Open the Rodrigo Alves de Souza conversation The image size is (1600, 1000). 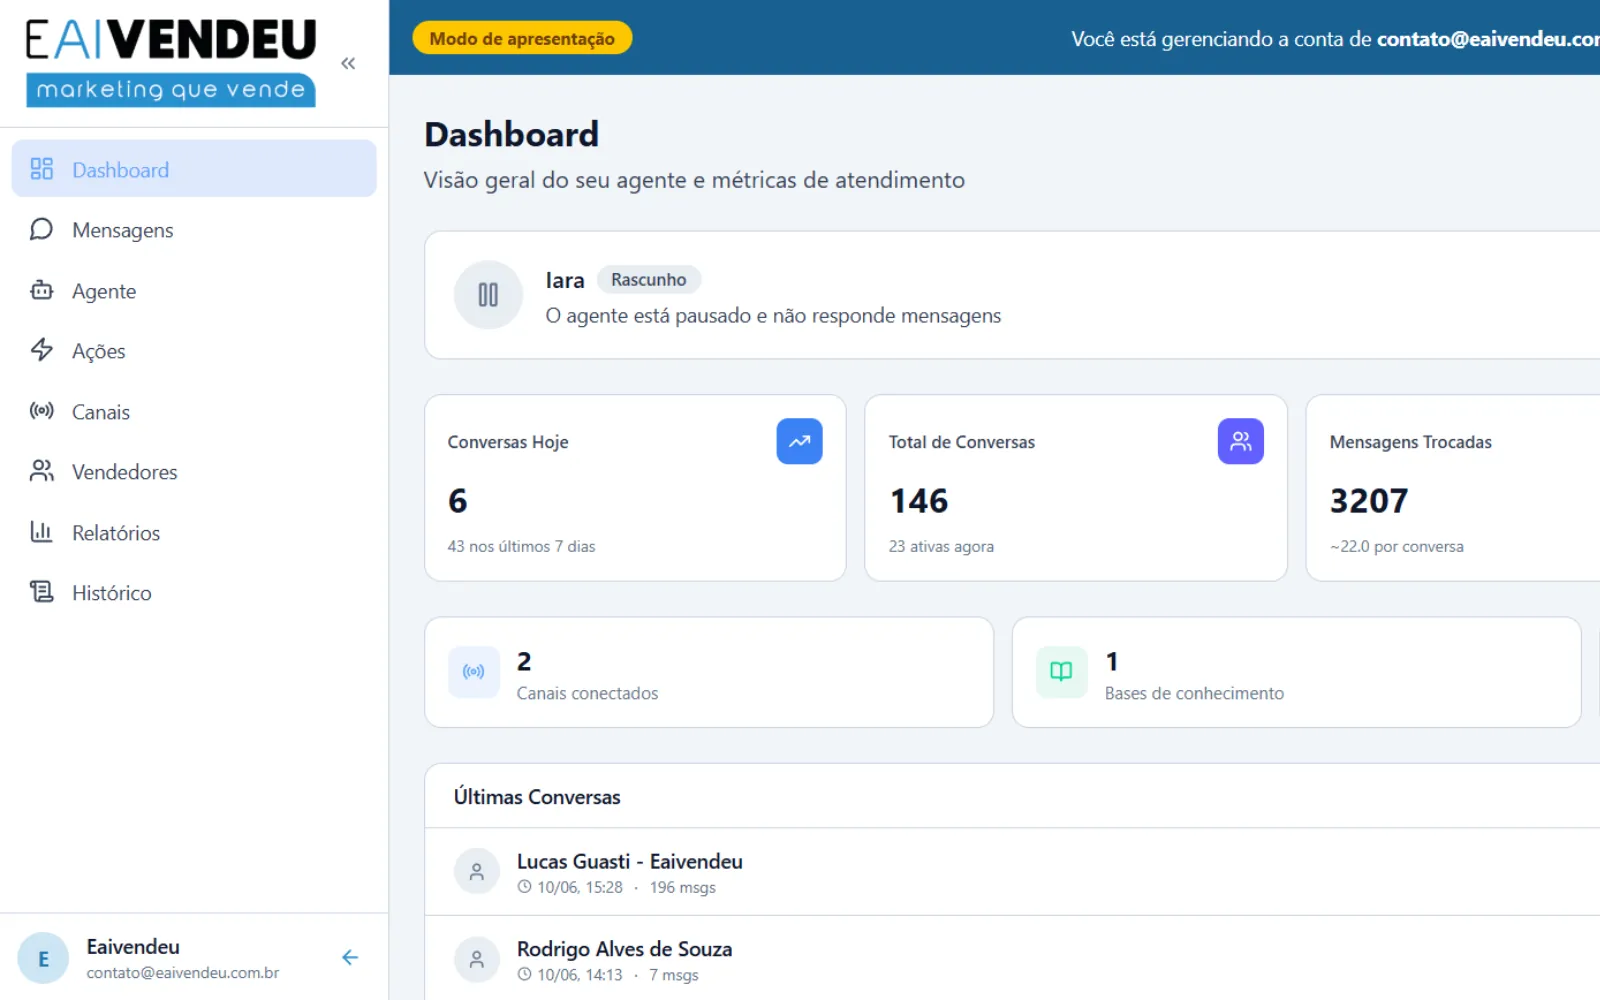[1012, 960]
